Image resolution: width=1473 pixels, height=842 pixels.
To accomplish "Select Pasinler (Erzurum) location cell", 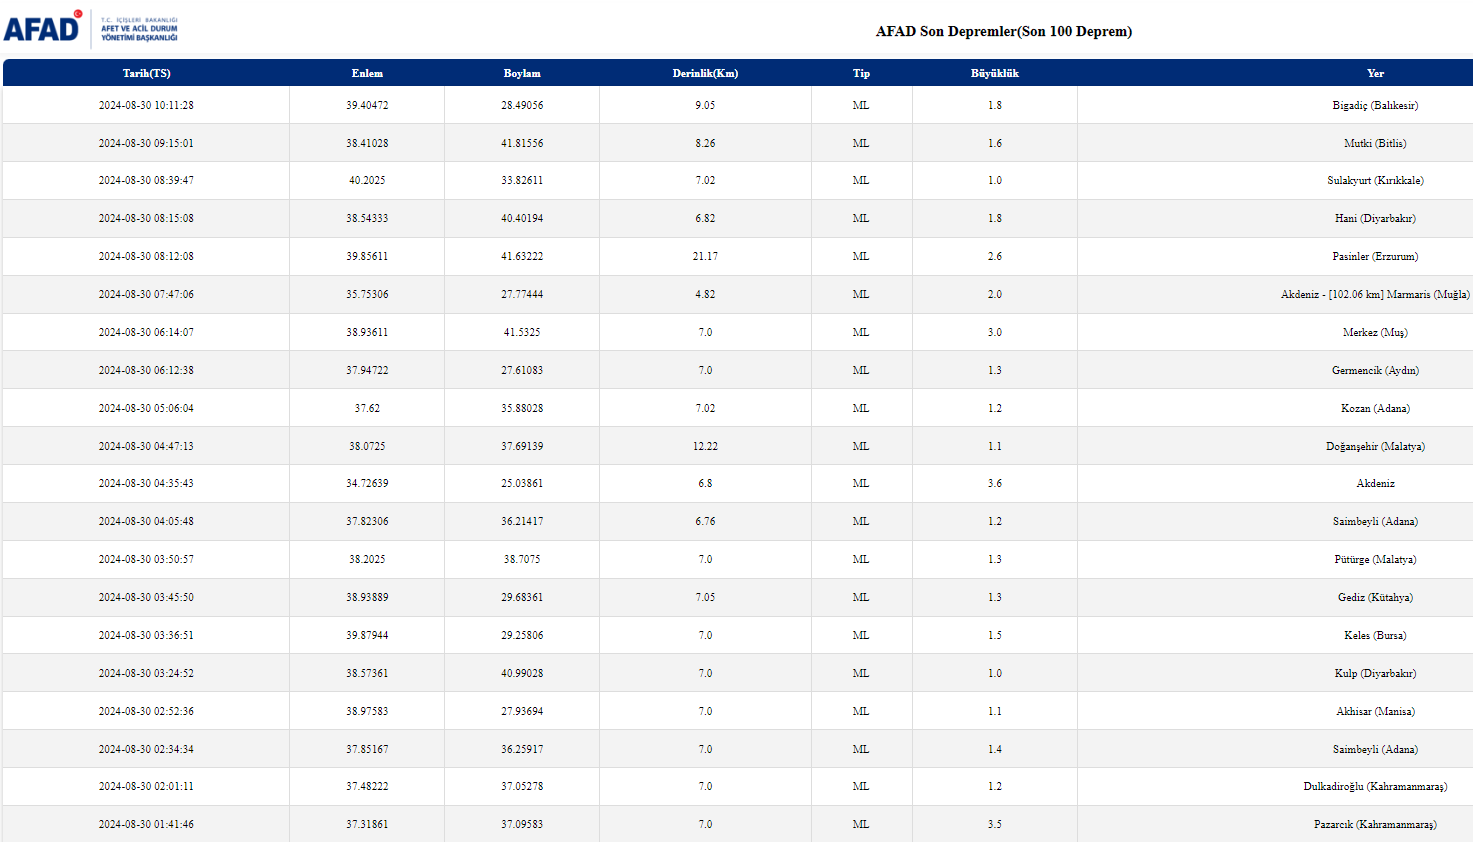I will click(1375, 256).
